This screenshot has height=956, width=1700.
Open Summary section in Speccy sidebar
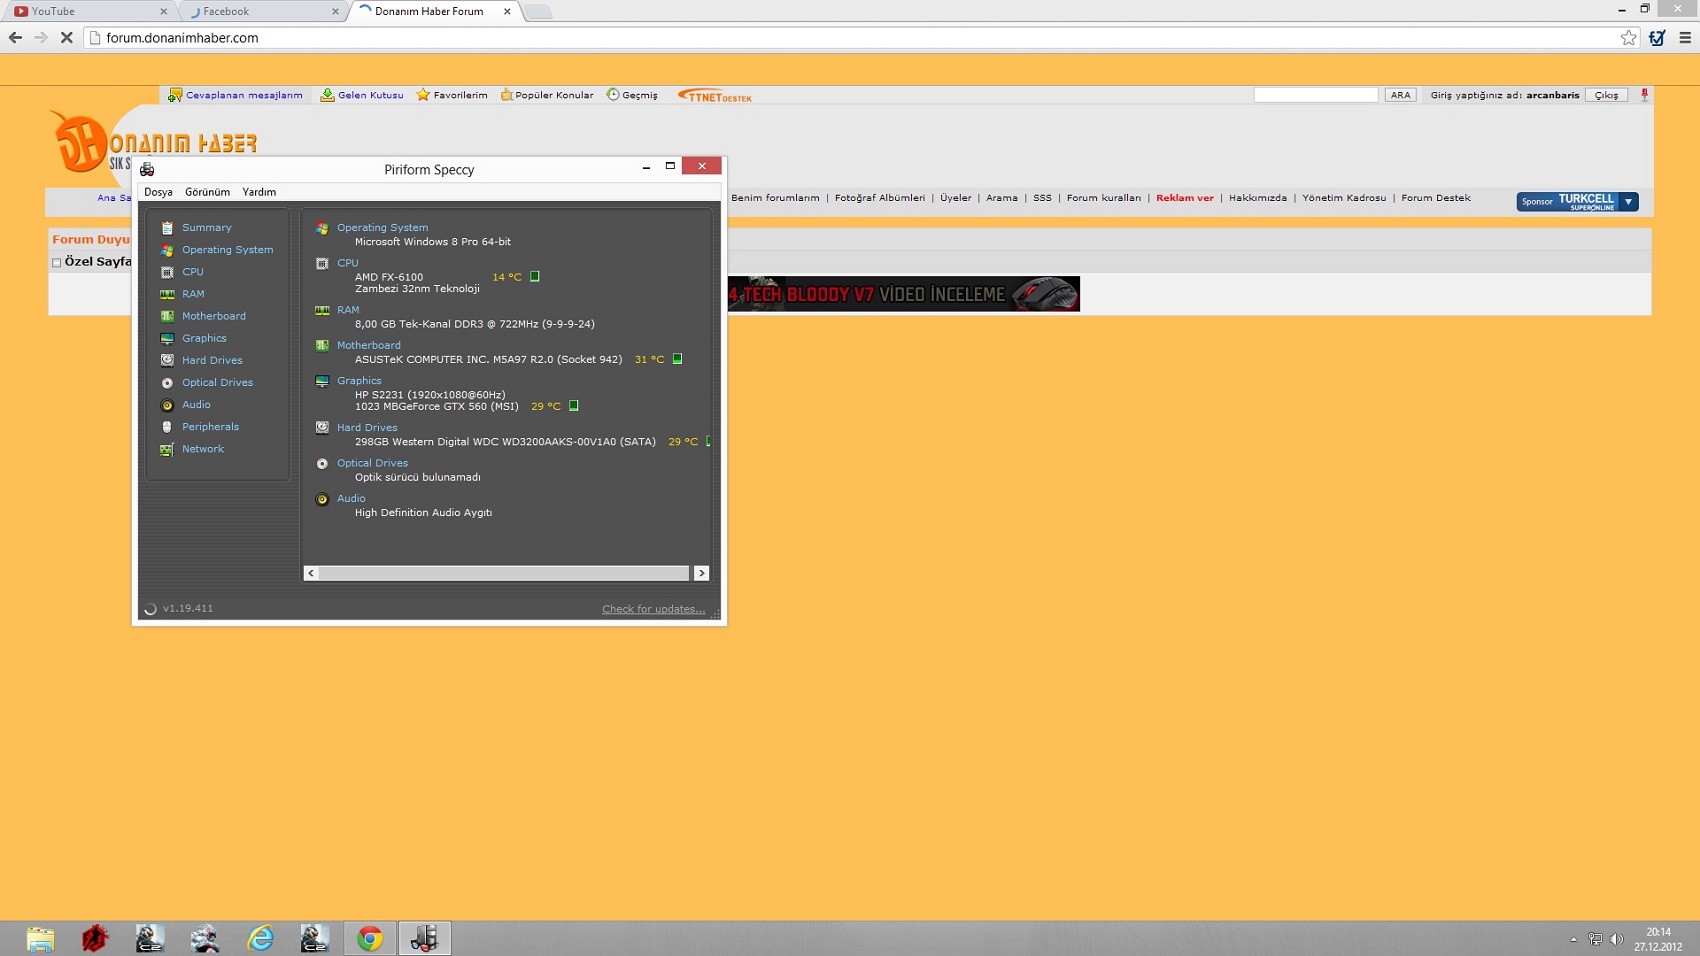click(206, 228)
